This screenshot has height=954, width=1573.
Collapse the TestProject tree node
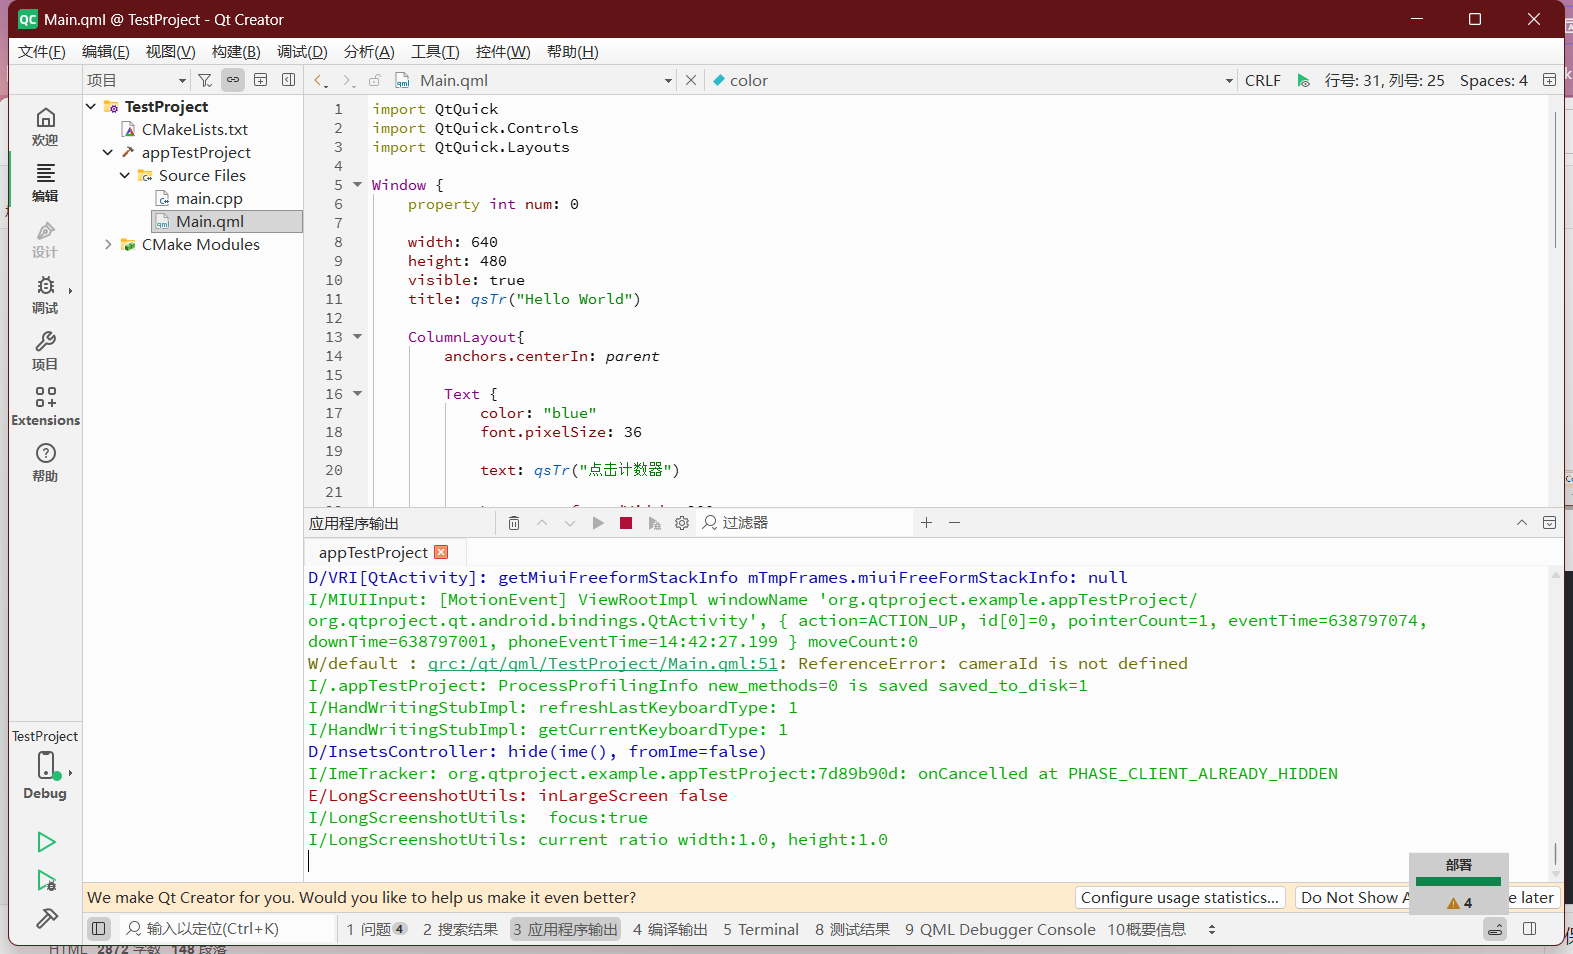coord(91,106)
